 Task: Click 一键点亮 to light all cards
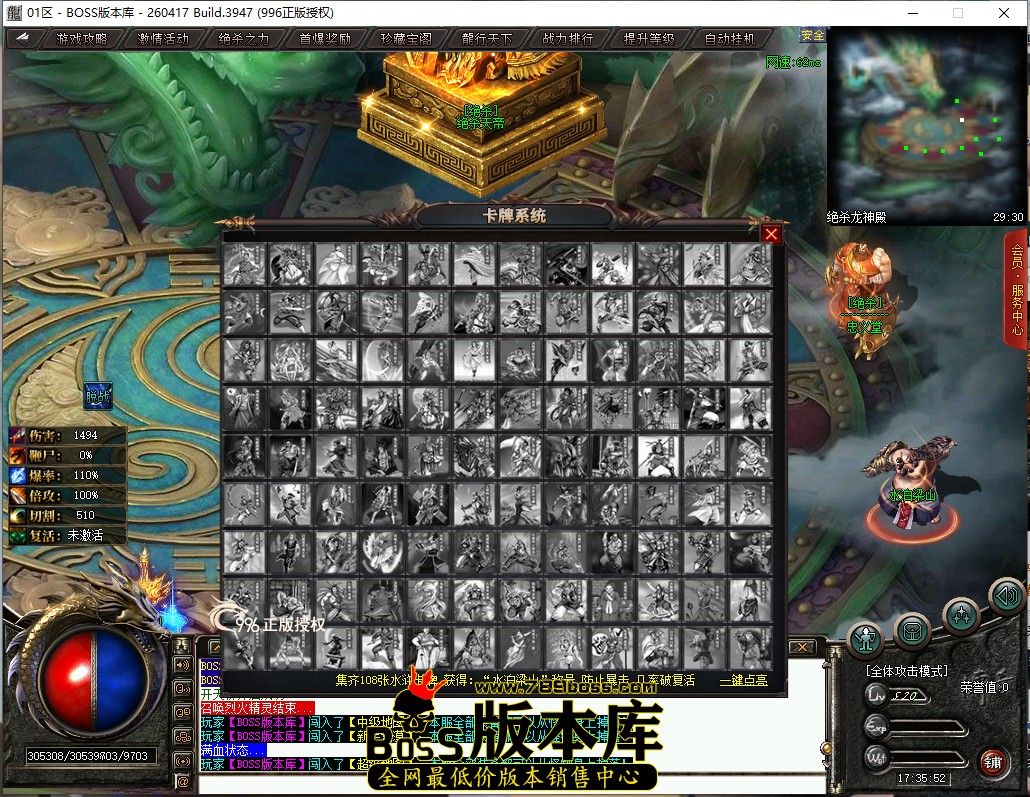[744, 680]
